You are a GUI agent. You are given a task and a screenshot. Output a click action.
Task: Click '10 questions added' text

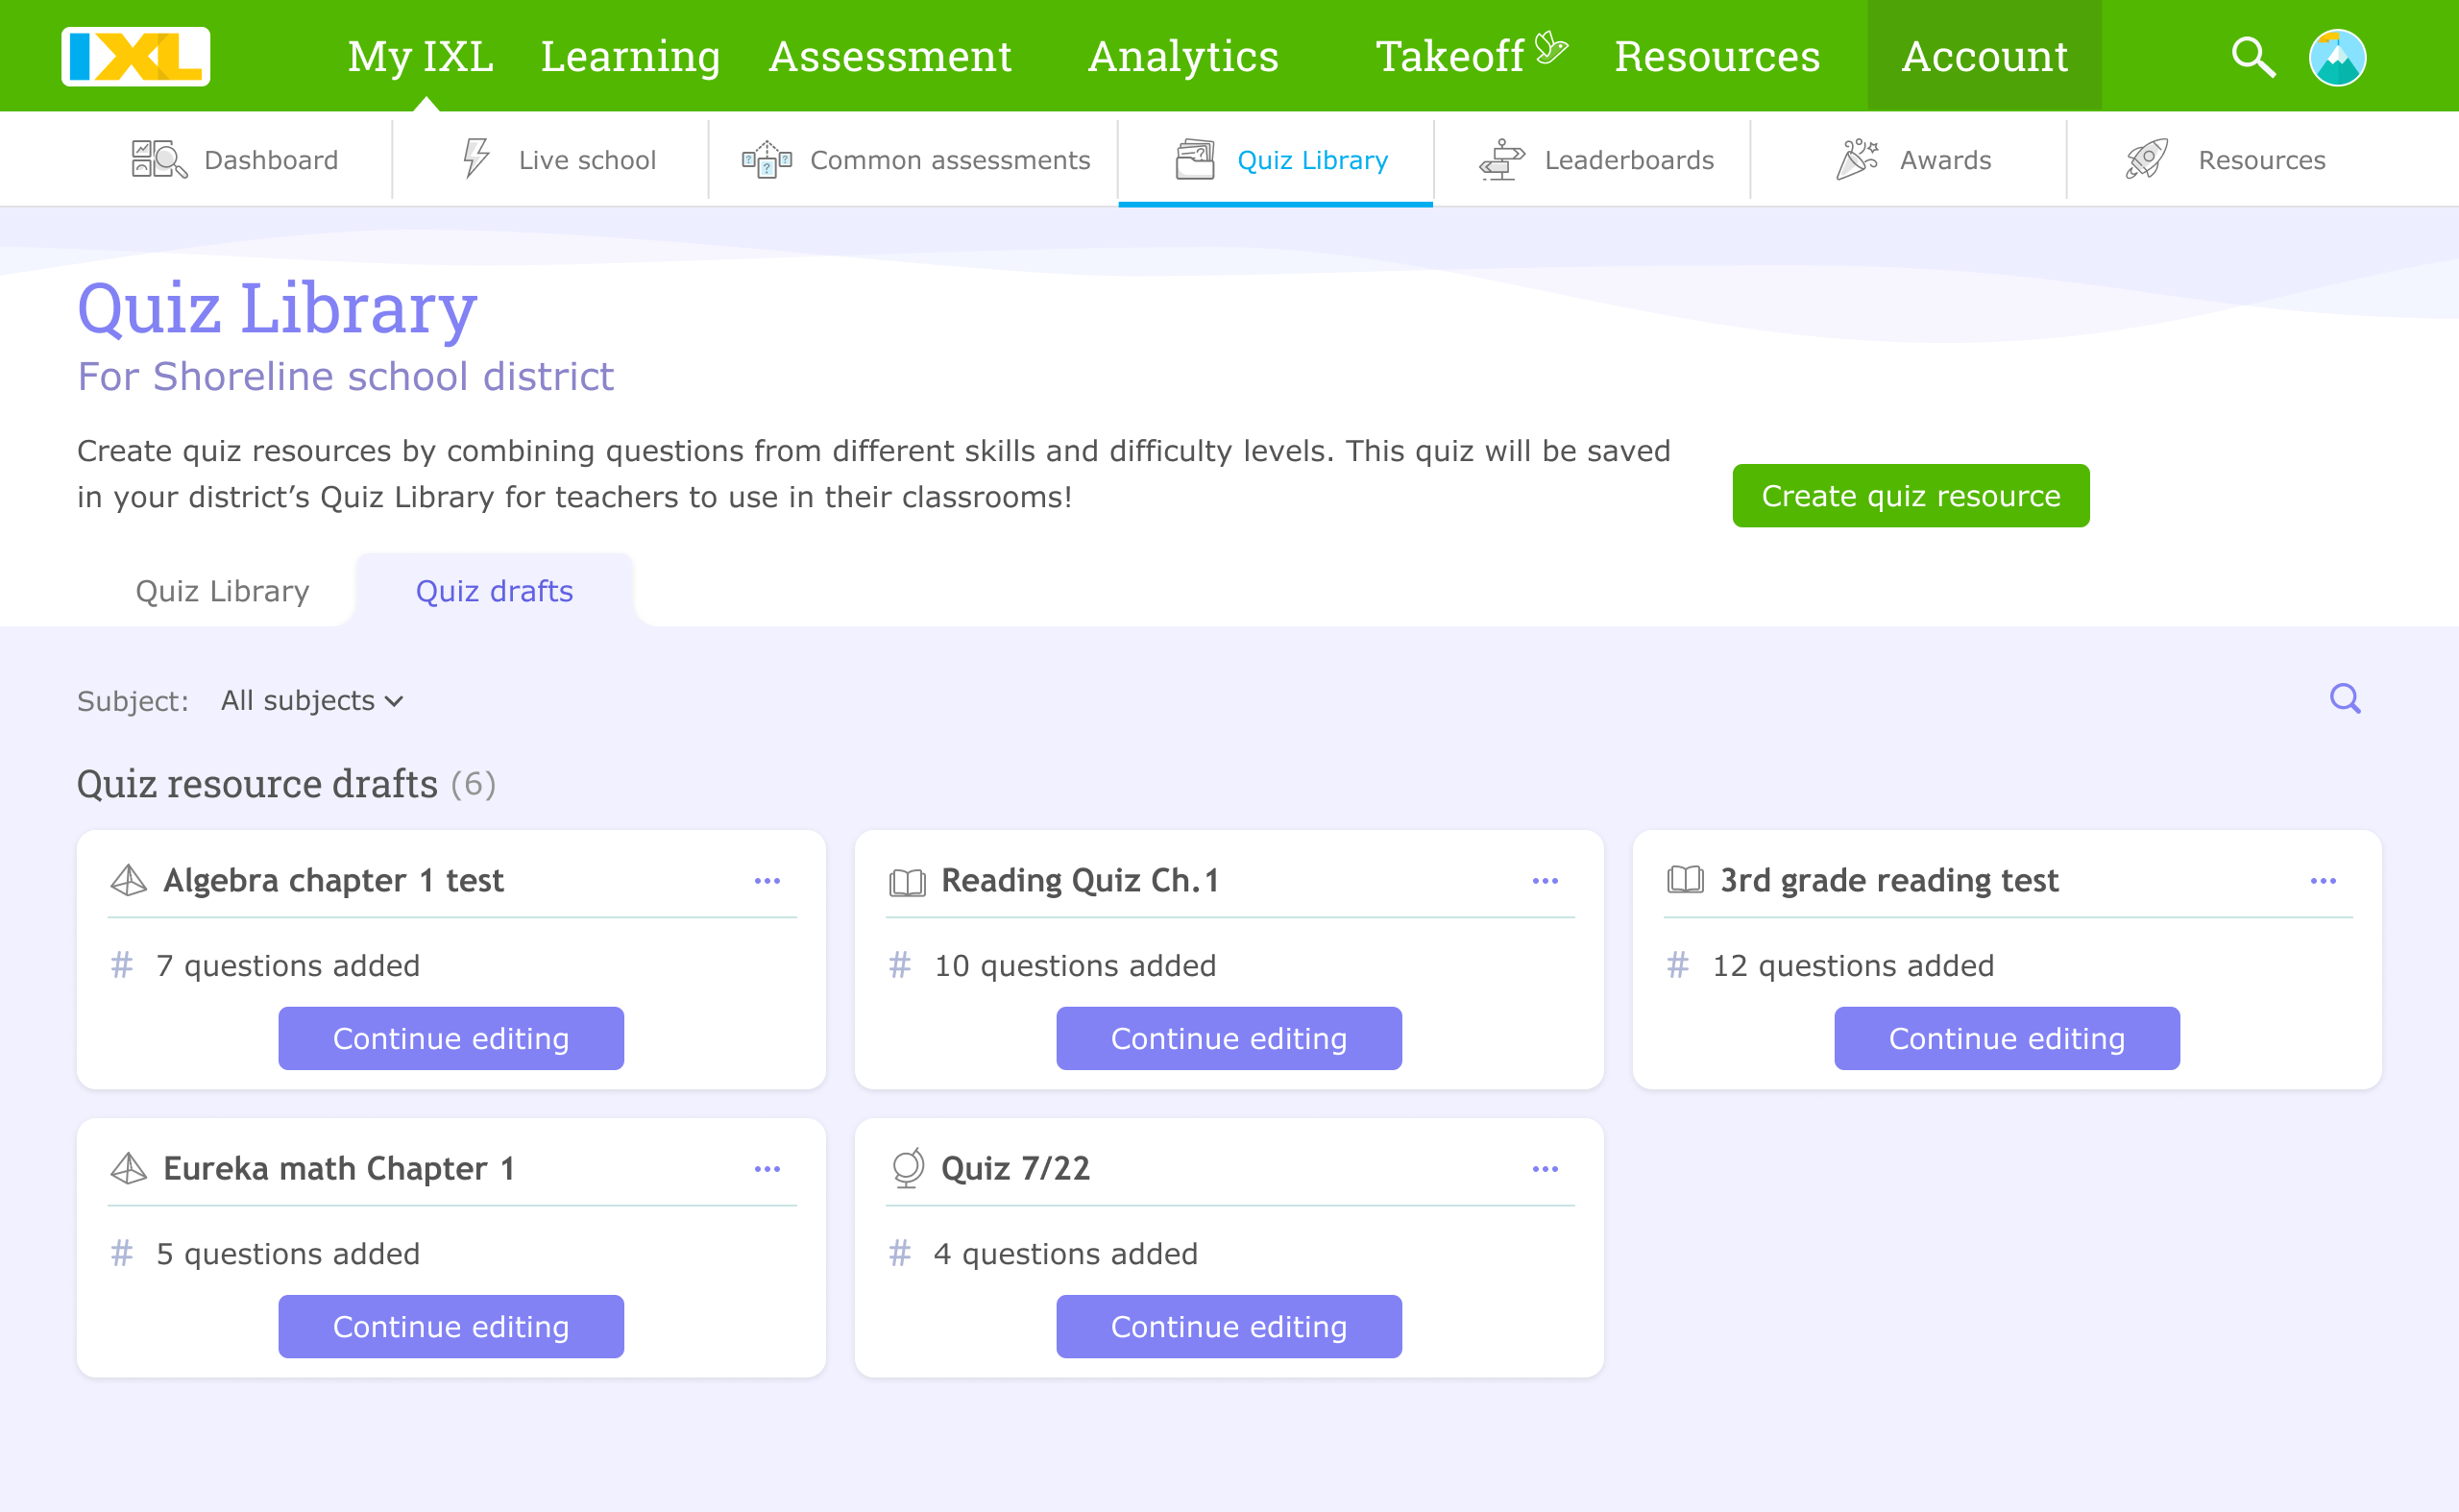click(x=1075, y=966)
